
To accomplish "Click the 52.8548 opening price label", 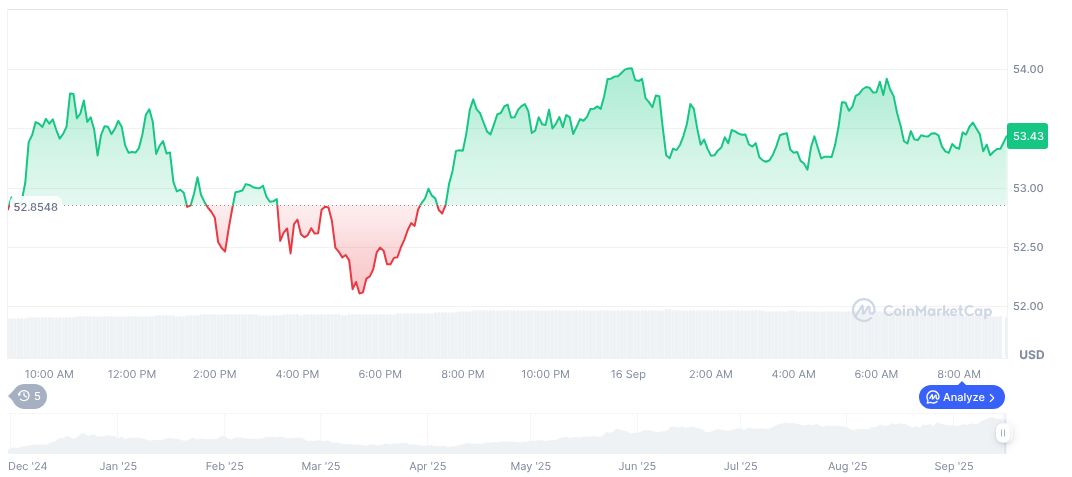I will point(36,206).
